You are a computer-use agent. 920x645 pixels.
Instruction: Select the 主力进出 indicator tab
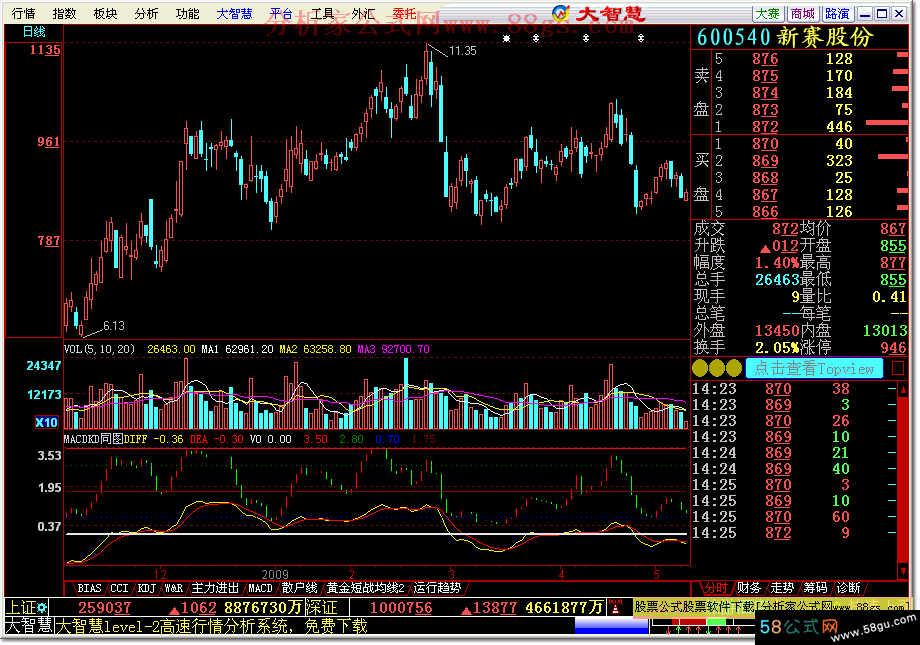(215, 588)
